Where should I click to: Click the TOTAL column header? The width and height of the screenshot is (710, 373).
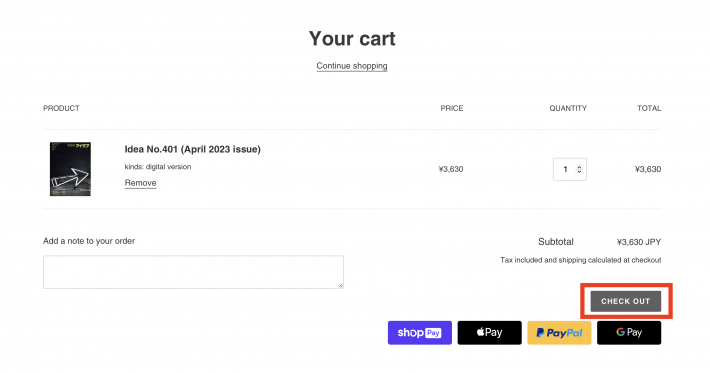click(649, 108)
